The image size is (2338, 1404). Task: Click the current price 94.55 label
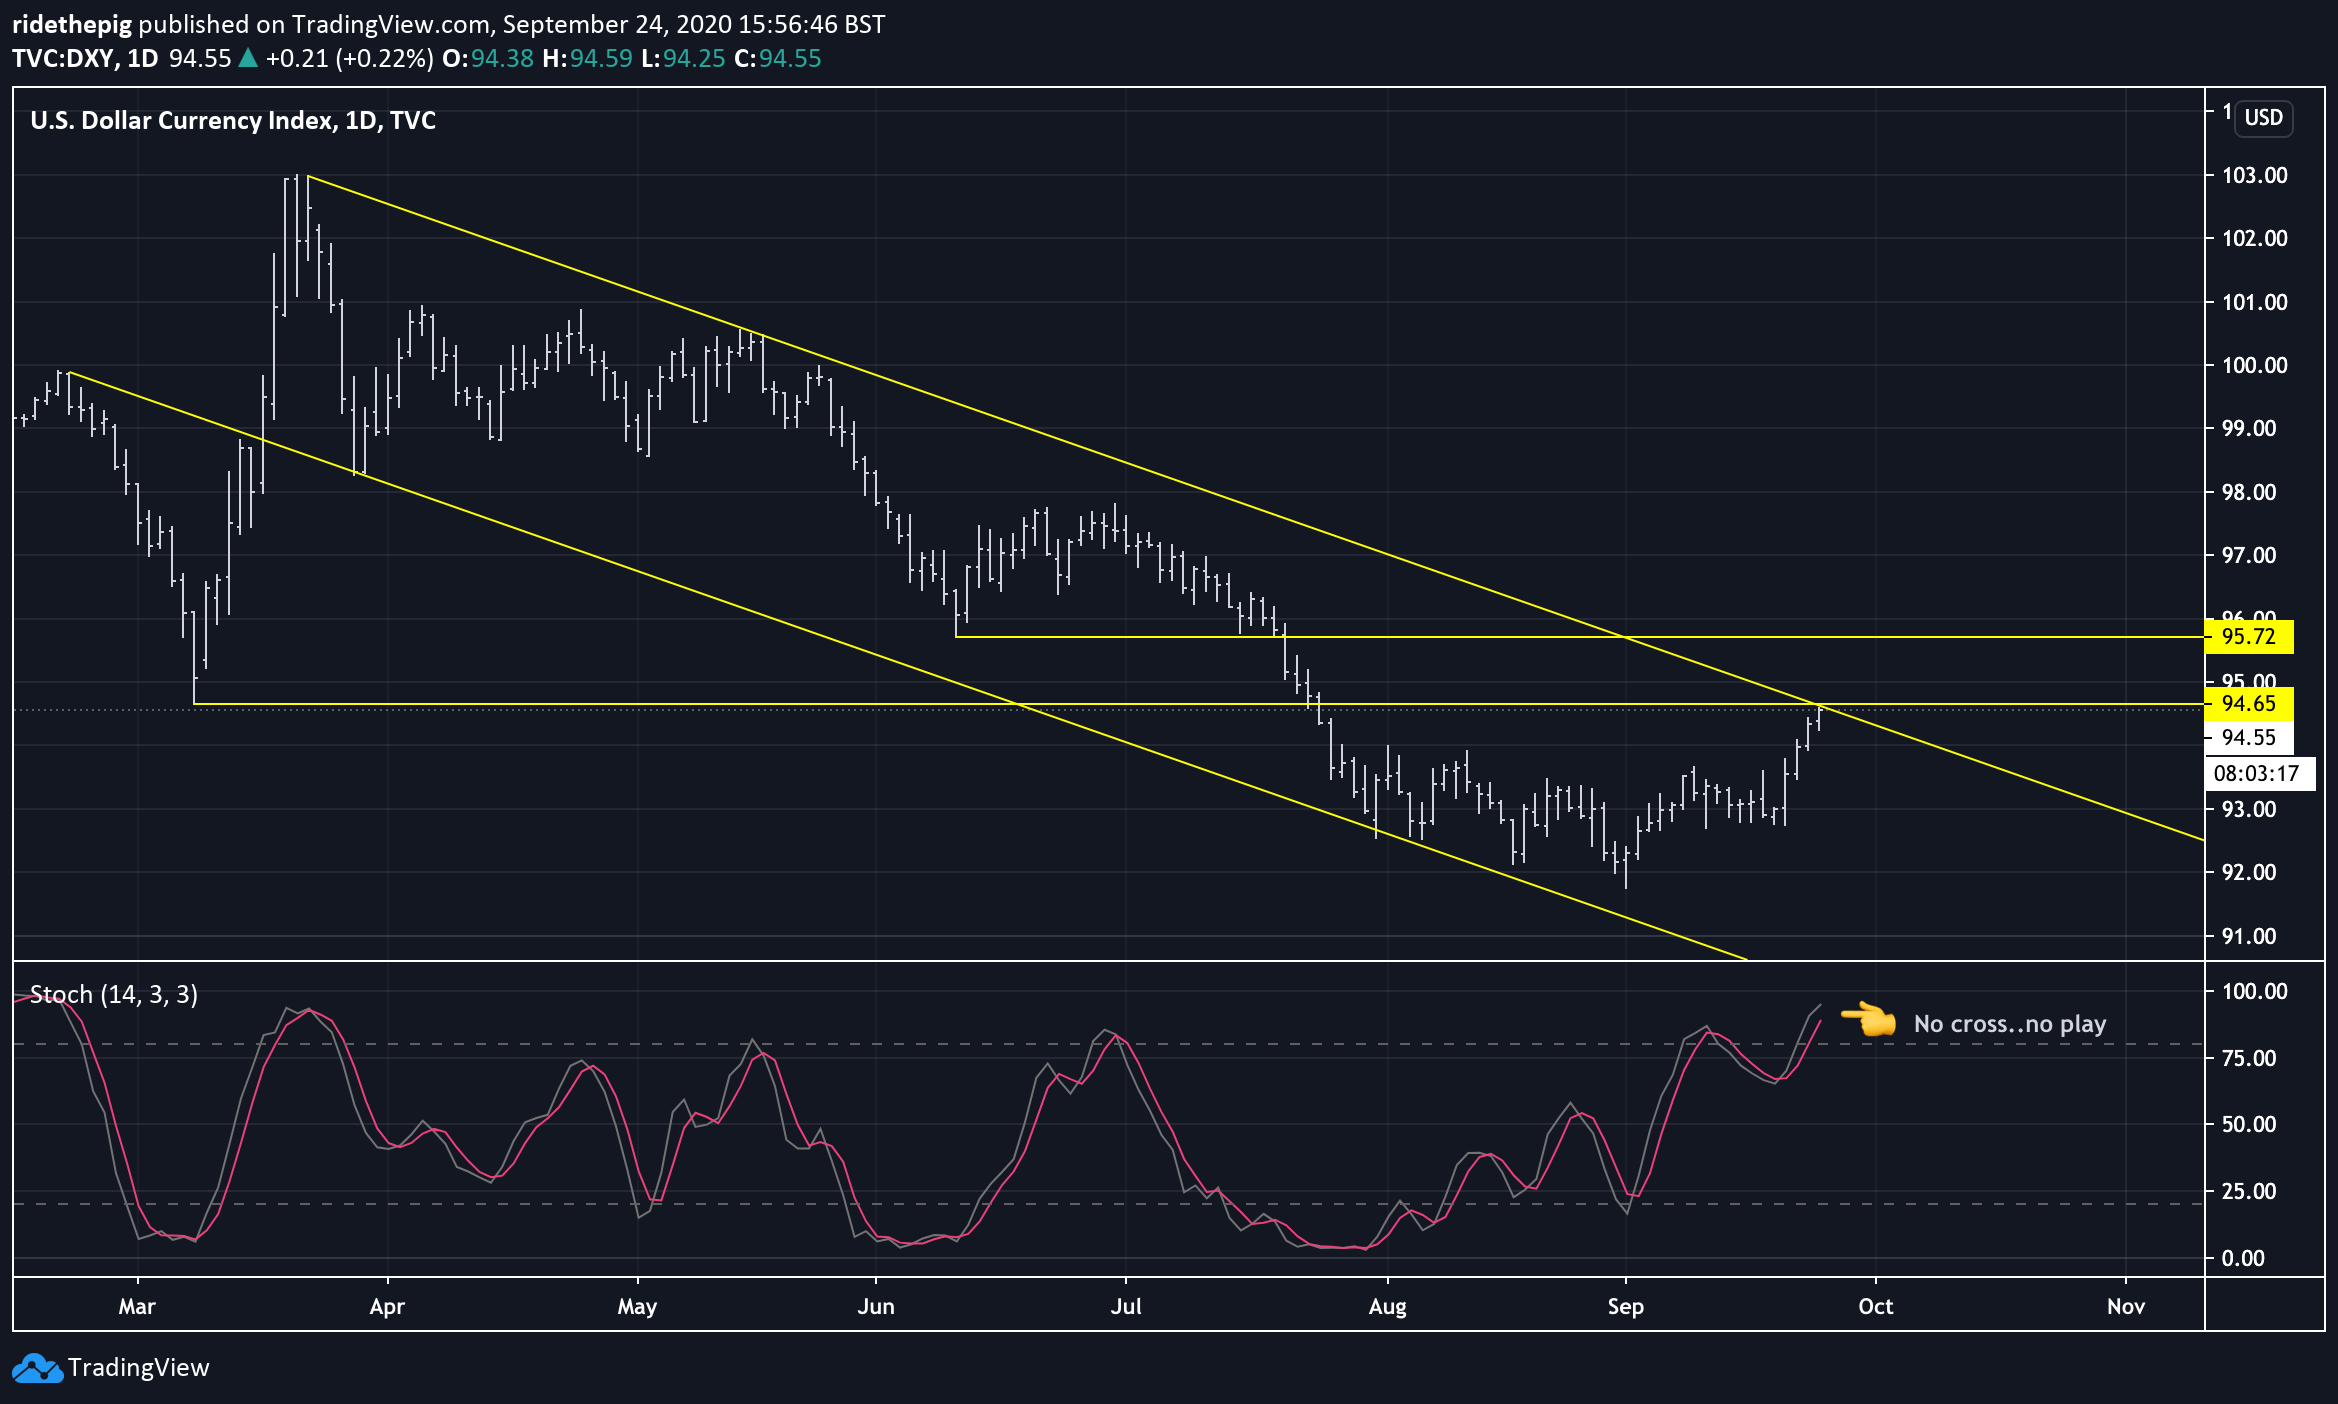coord(2249,738)
